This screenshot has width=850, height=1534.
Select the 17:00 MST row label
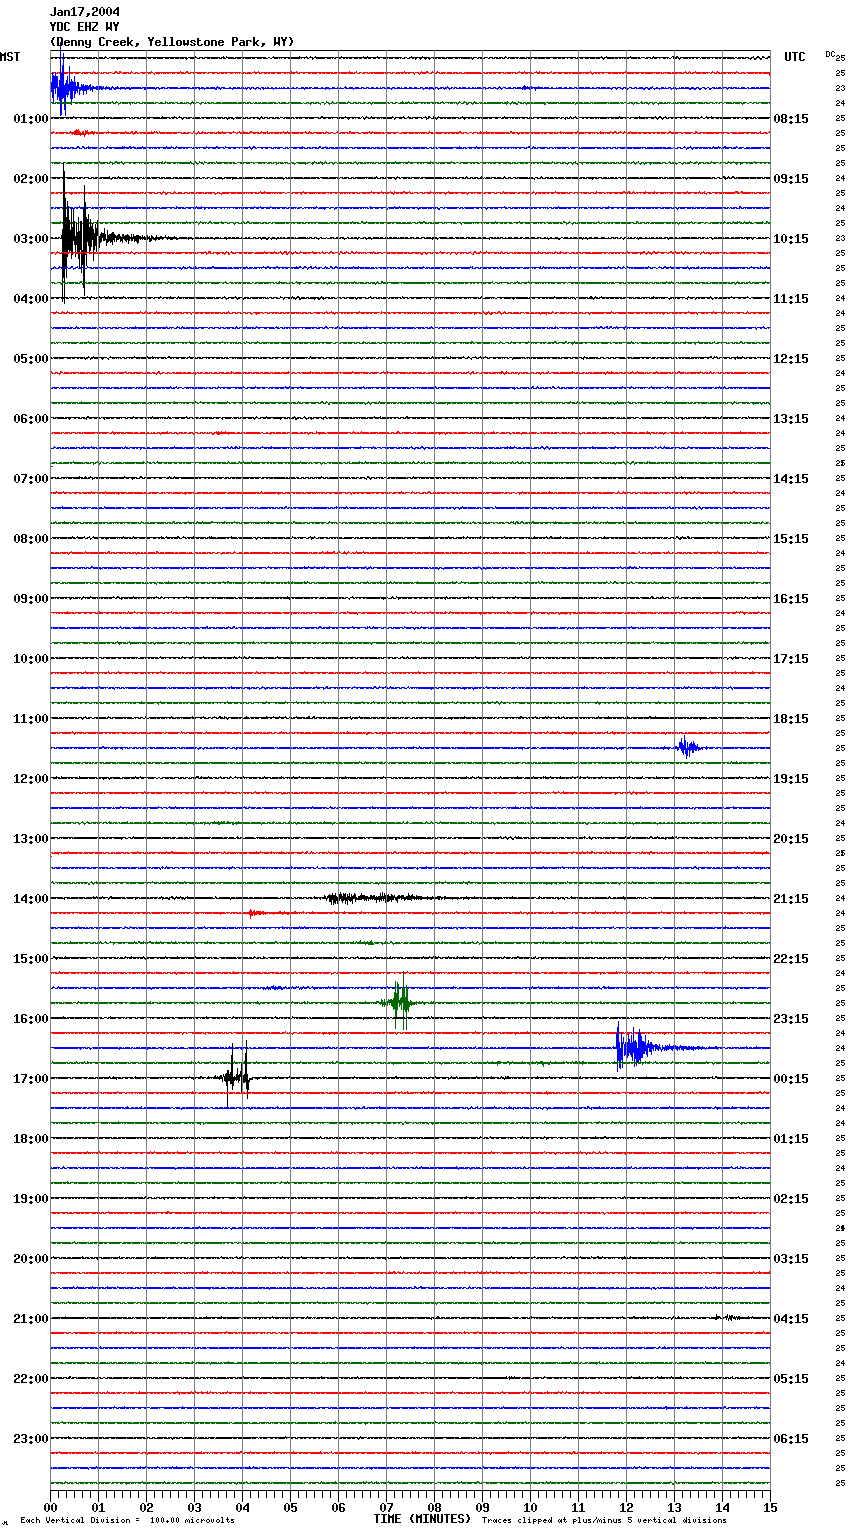pos(30,1079)
